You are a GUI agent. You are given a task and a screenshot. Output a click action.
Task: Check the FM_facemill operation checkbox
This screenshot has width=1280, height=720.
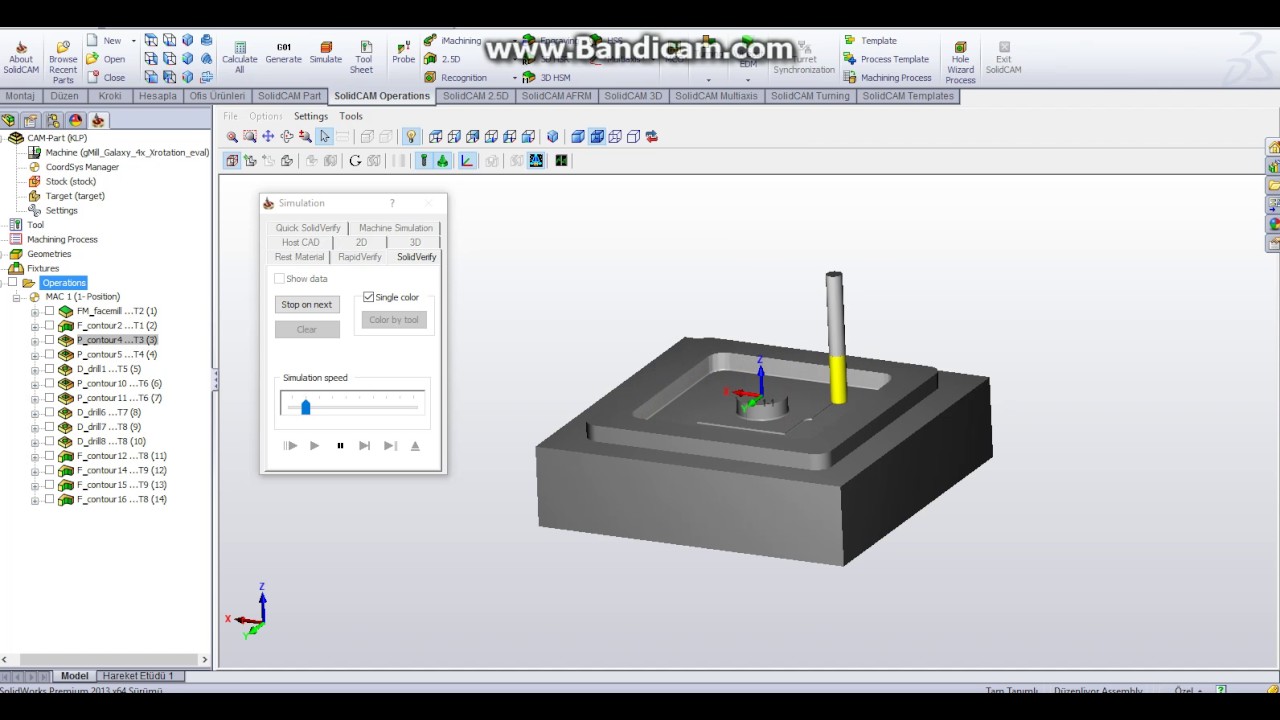(x=49, y=311)
